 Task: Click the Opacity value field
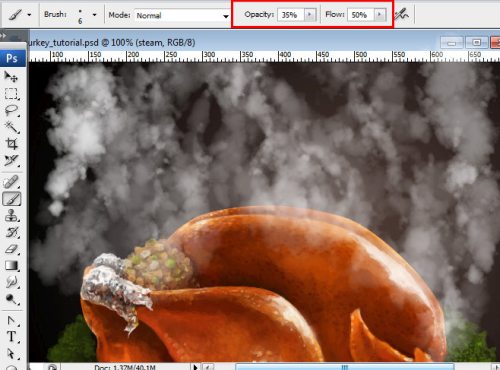pos(291,15)
